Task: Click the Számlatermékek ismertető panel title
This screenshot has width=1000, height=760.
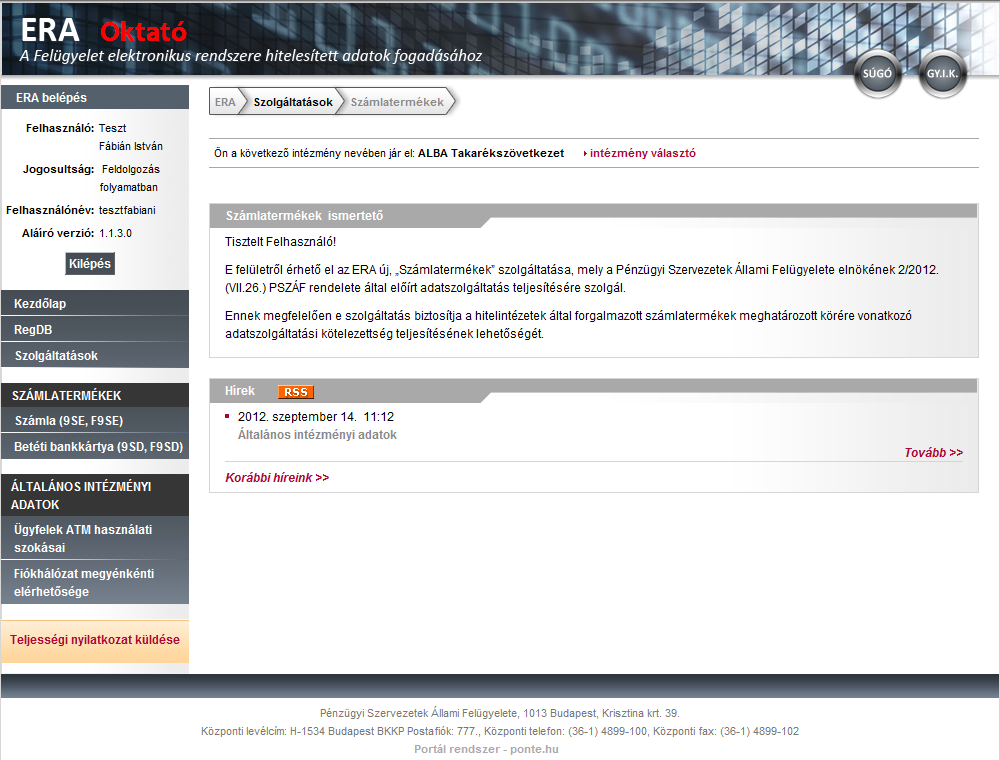Action: [x=304, y=216]
